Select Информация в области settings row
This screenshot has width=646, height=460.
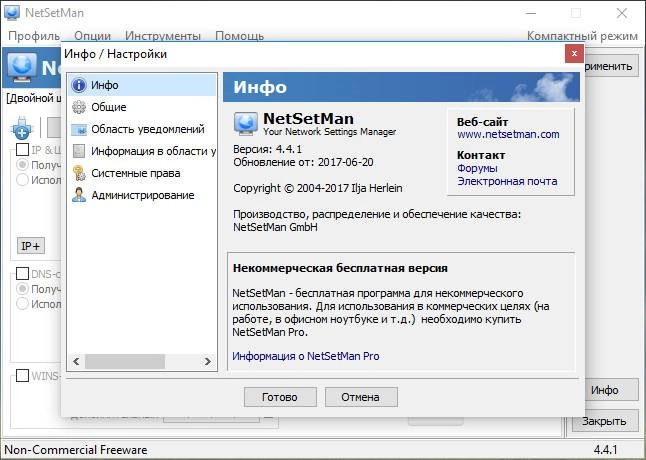click(142, 151)
